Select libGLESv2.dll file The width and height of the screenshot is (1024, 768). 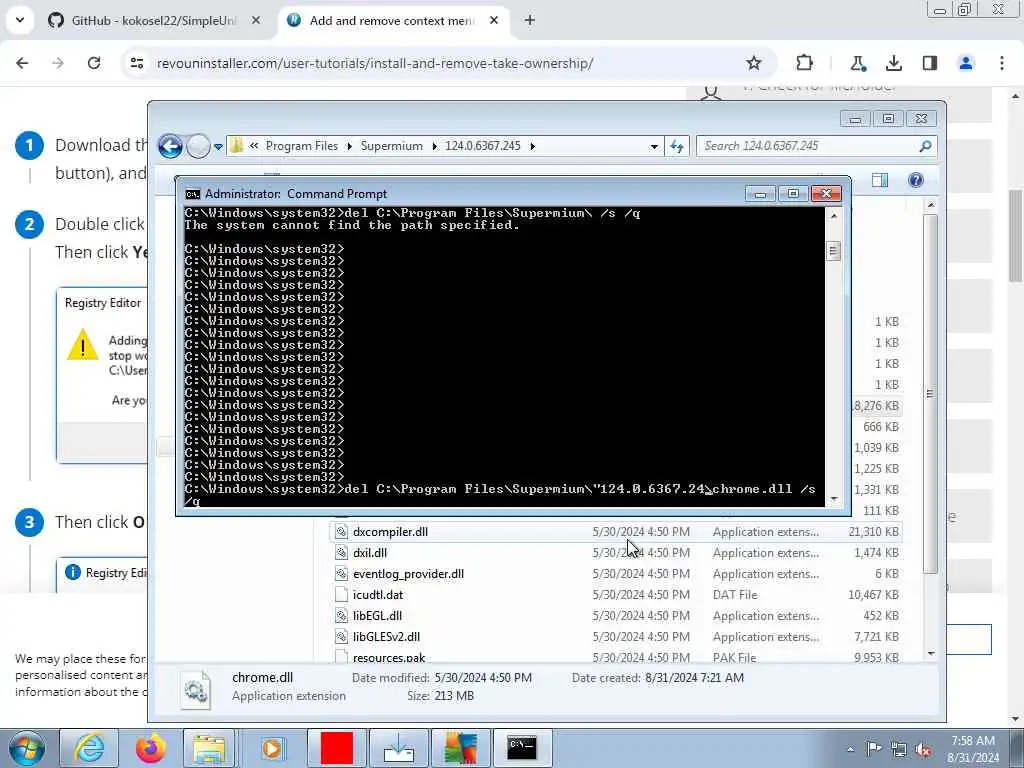616,636
